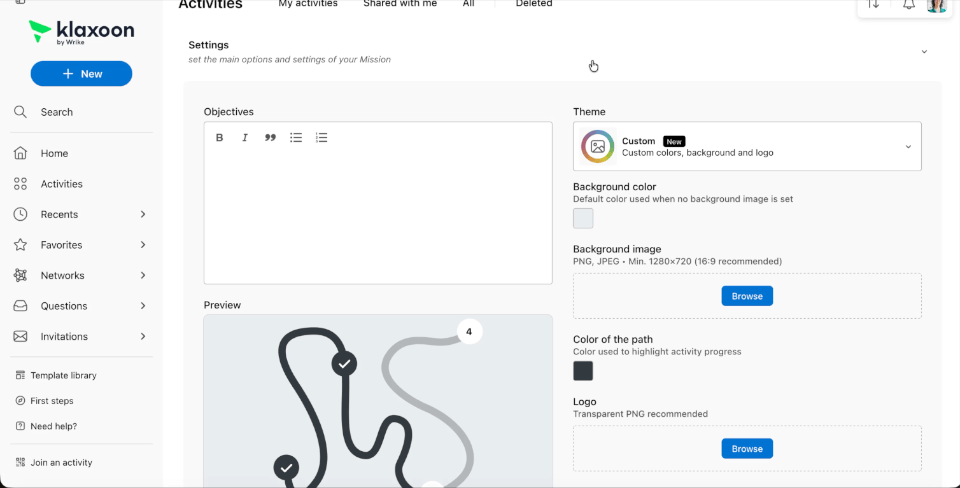Insert bulleted list in Objectives editor
Screen dimensions: 960x488
coord(296,138)
